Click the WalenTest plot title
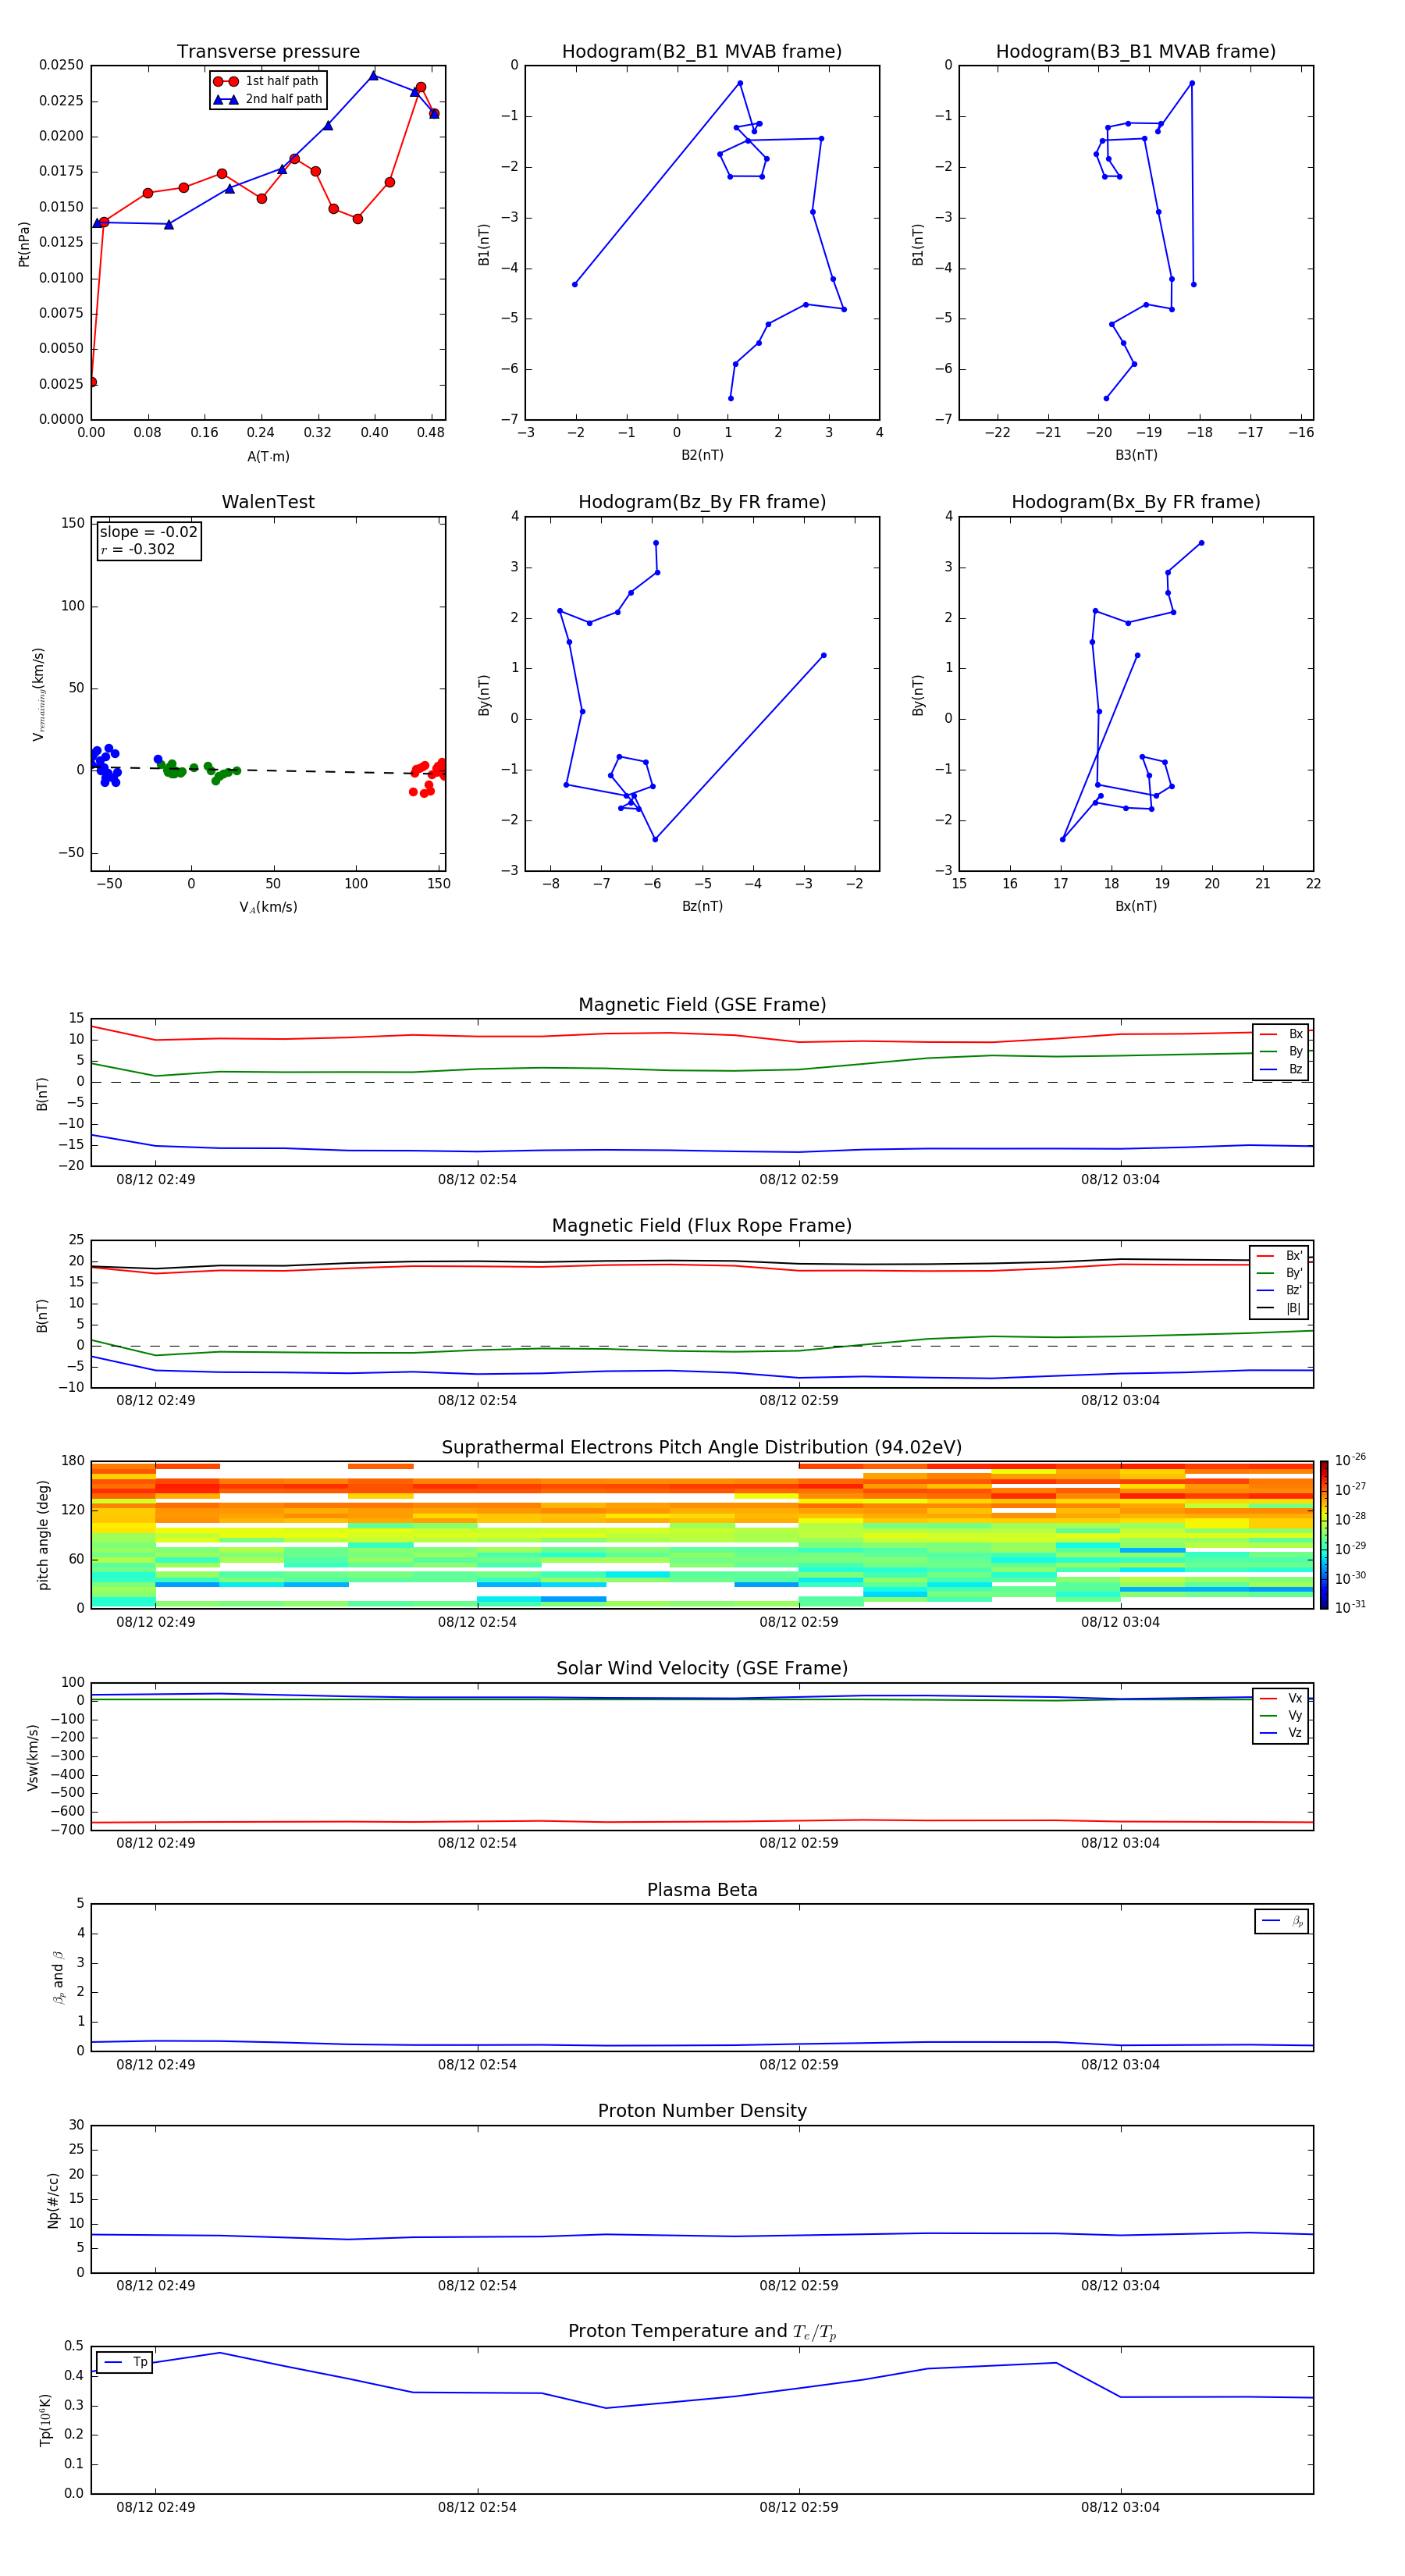Screen dimensions: 1405x2576 click(x=268, y=502)
